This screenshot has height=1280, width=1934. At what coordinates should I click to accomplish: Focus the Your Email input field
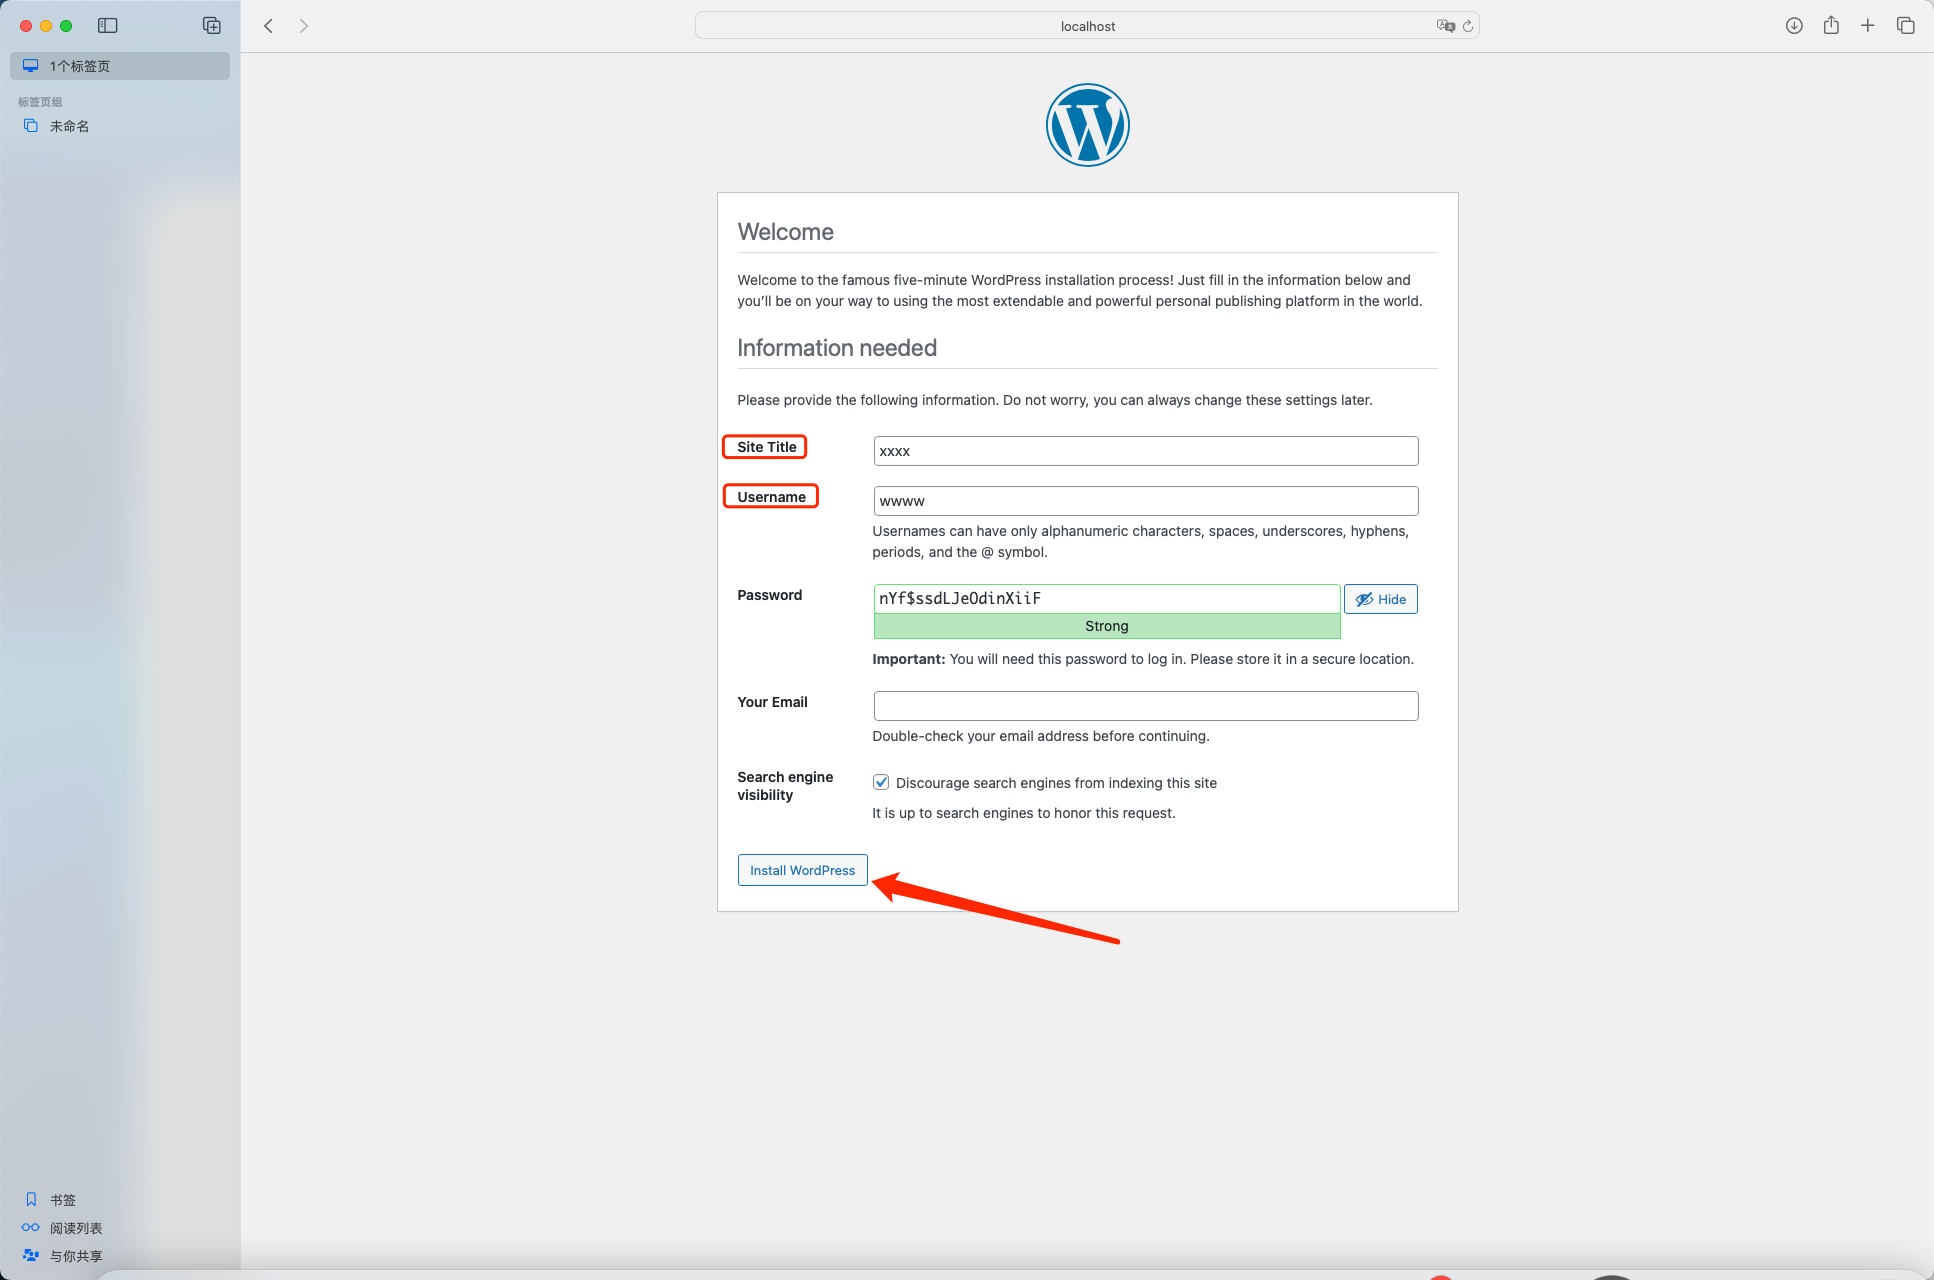1145,705
